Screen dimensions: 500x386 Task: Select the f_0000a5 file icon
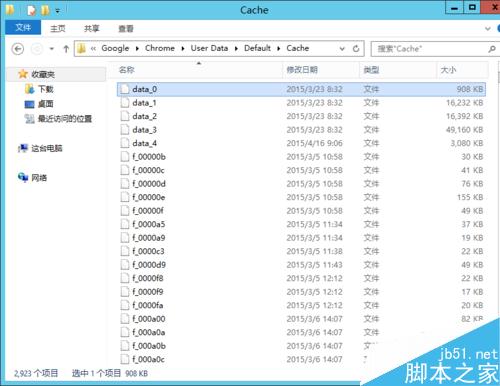click(x=125, y=224)
